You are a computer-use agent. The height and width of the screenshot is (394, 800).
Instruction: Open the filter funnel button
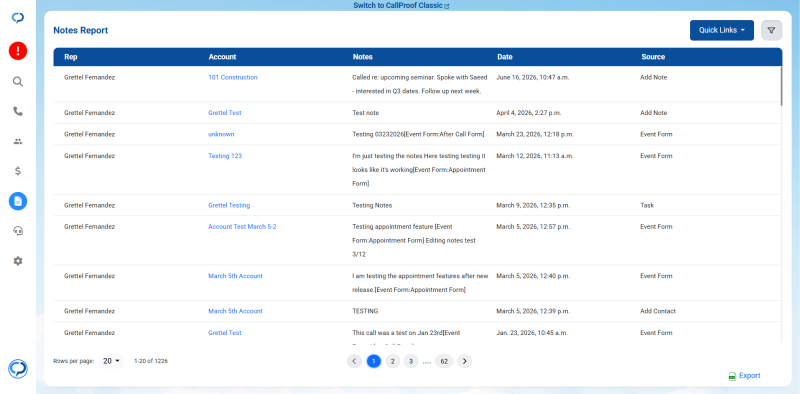[x=771, y=31]
